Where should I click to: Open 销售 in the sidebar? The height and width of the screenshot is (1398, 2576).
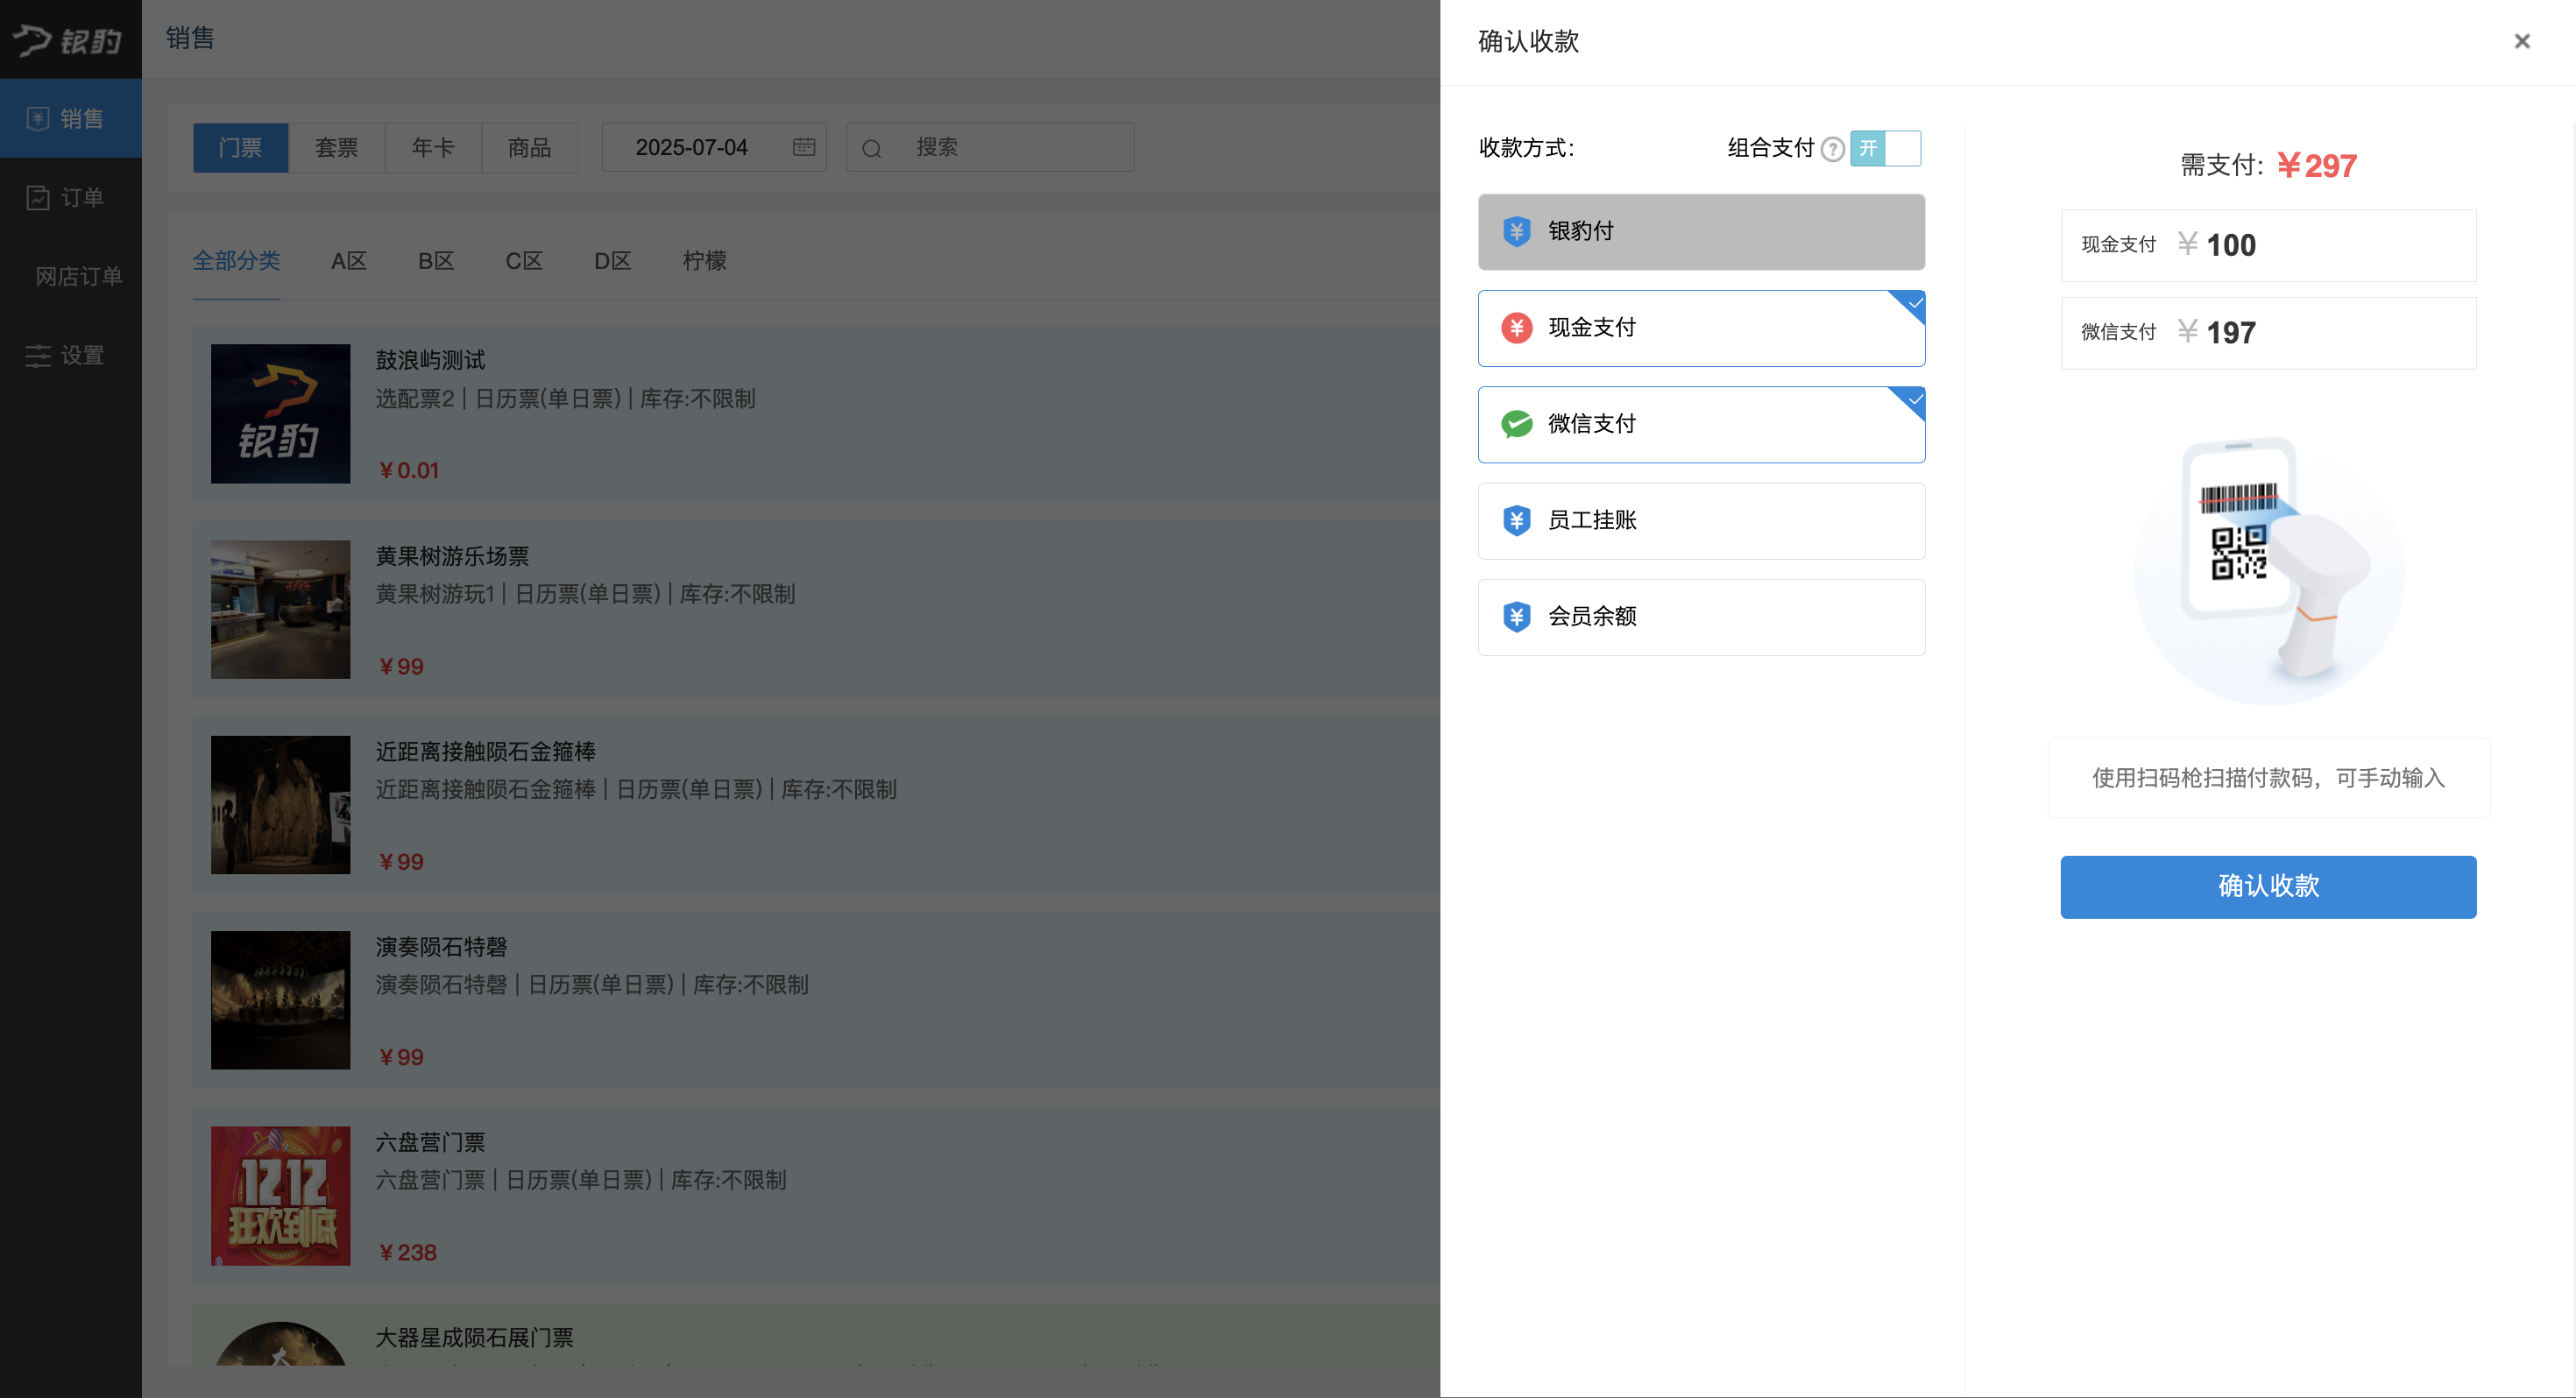click(x=71, y=118)
